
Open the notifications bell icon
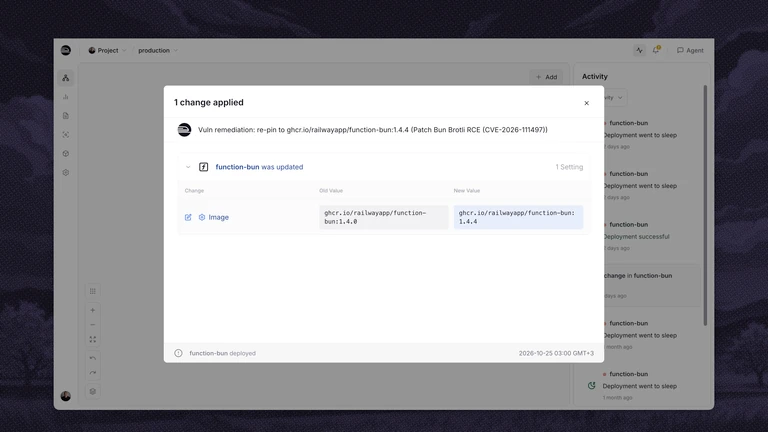656,50
